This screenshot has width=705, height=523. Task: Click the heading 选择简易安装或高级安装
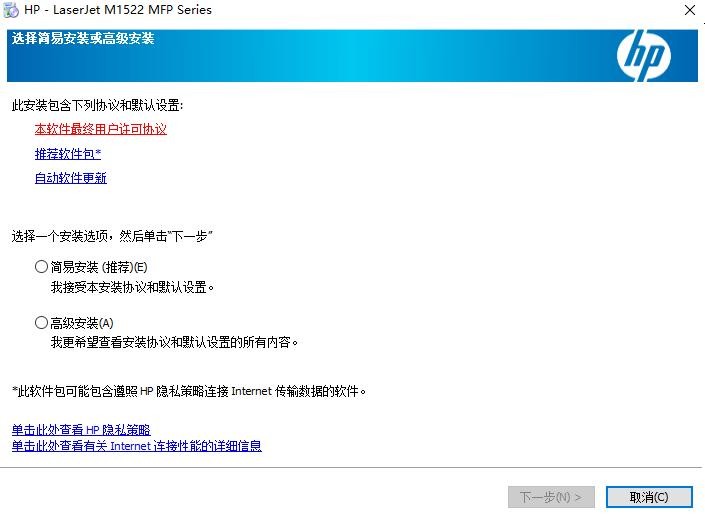click(x=83, y=38)
